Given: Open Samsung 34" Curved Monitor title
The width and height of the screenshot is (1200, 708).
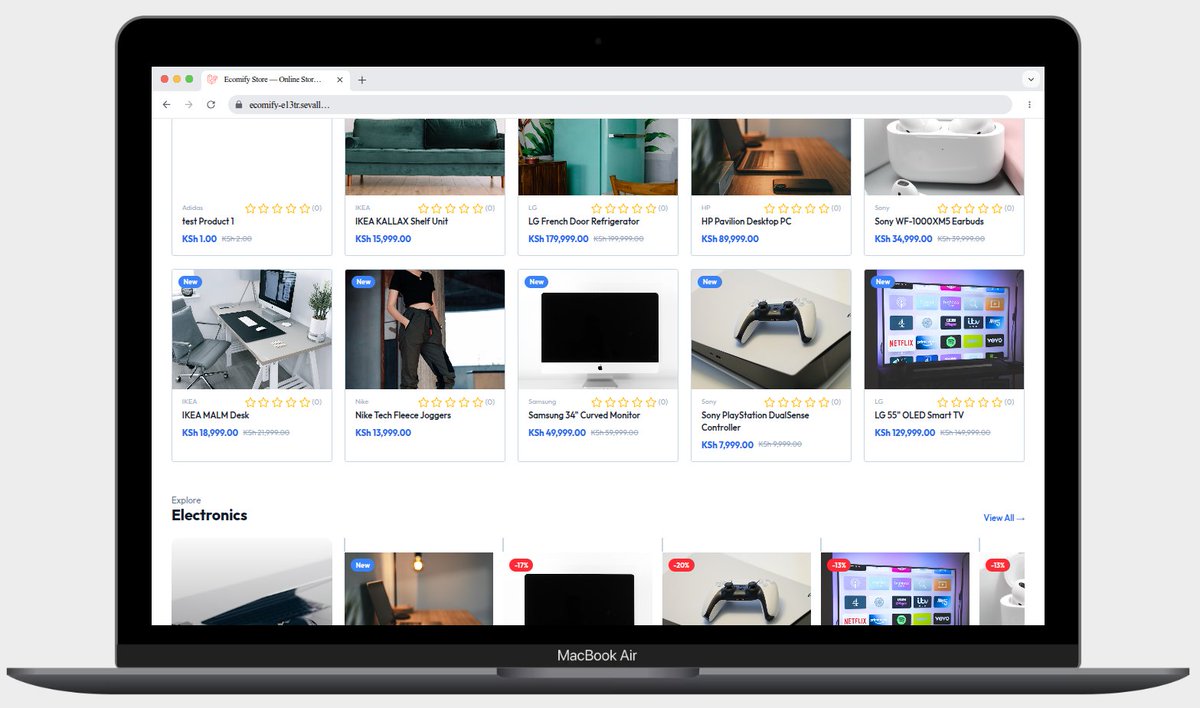Looking at the screenshot, I should [x=584, y=415].
